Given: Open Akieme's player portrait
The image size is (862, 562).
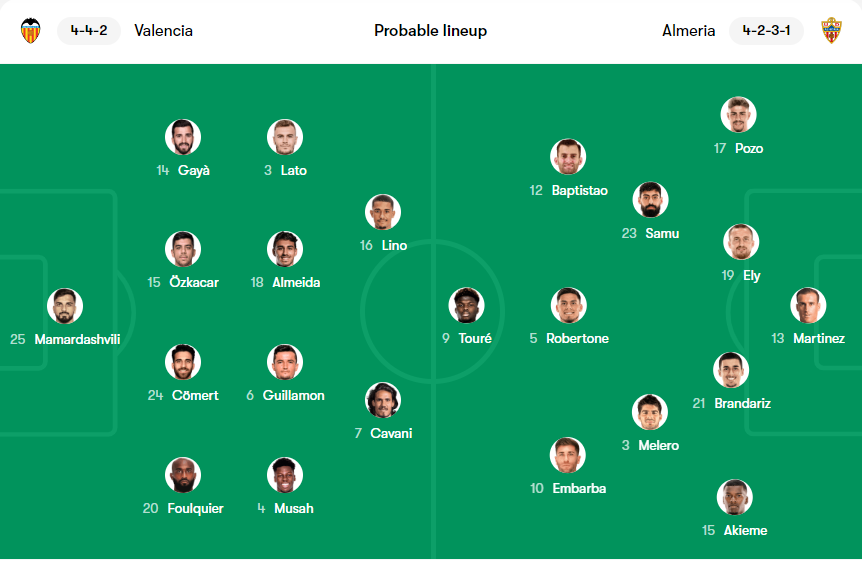Looking at the screenshot, I should [734, 498].
